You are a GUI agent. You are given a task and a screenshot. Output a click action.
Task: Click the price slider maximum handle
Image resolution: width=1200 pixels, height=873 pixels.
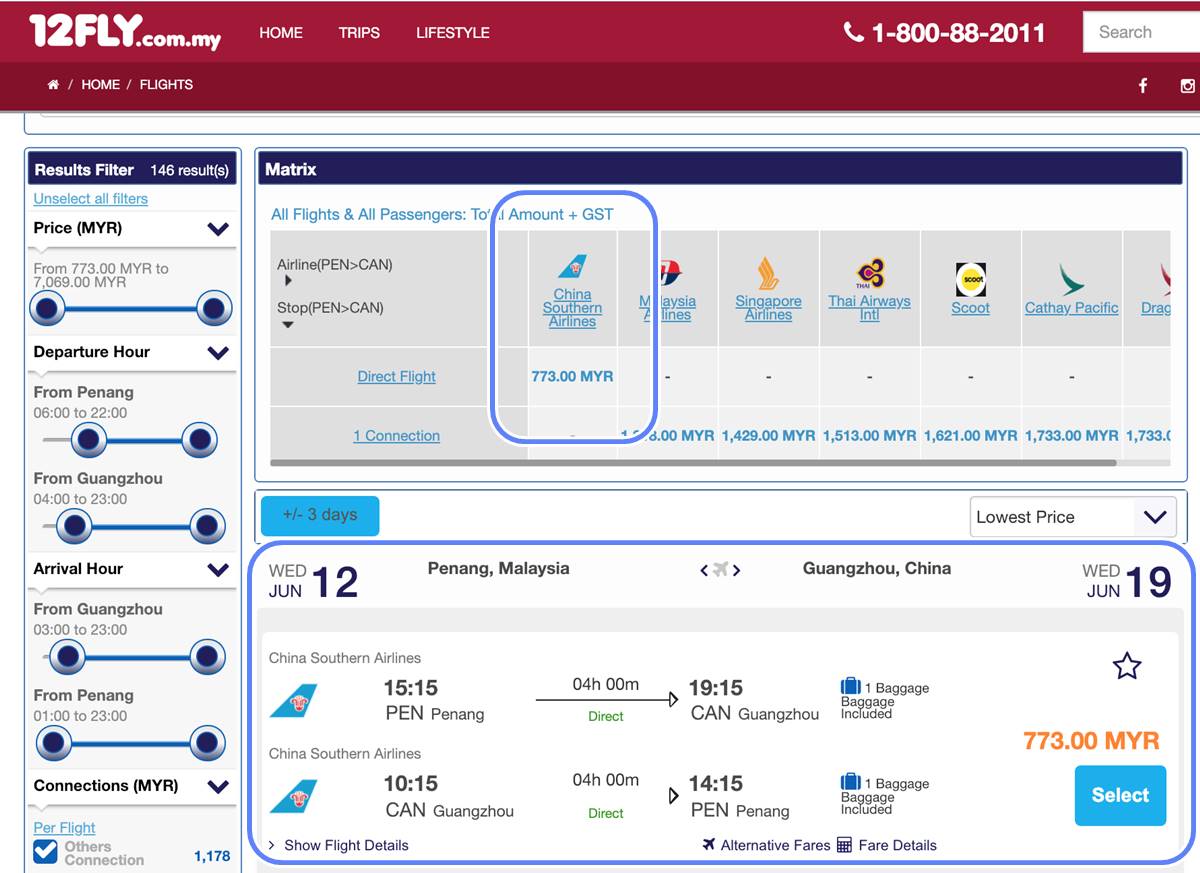(215, 309)
